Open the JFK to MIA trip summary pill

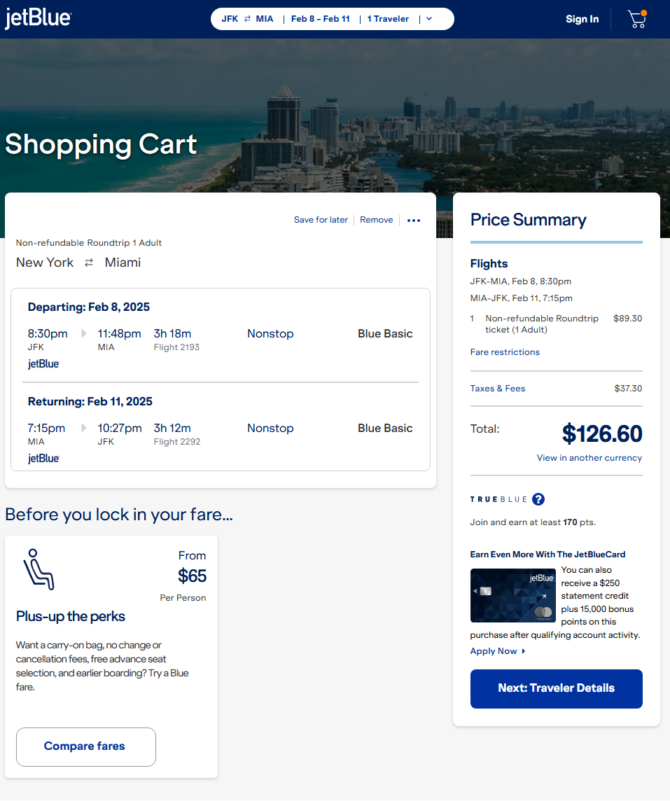(x=332, y=19)
